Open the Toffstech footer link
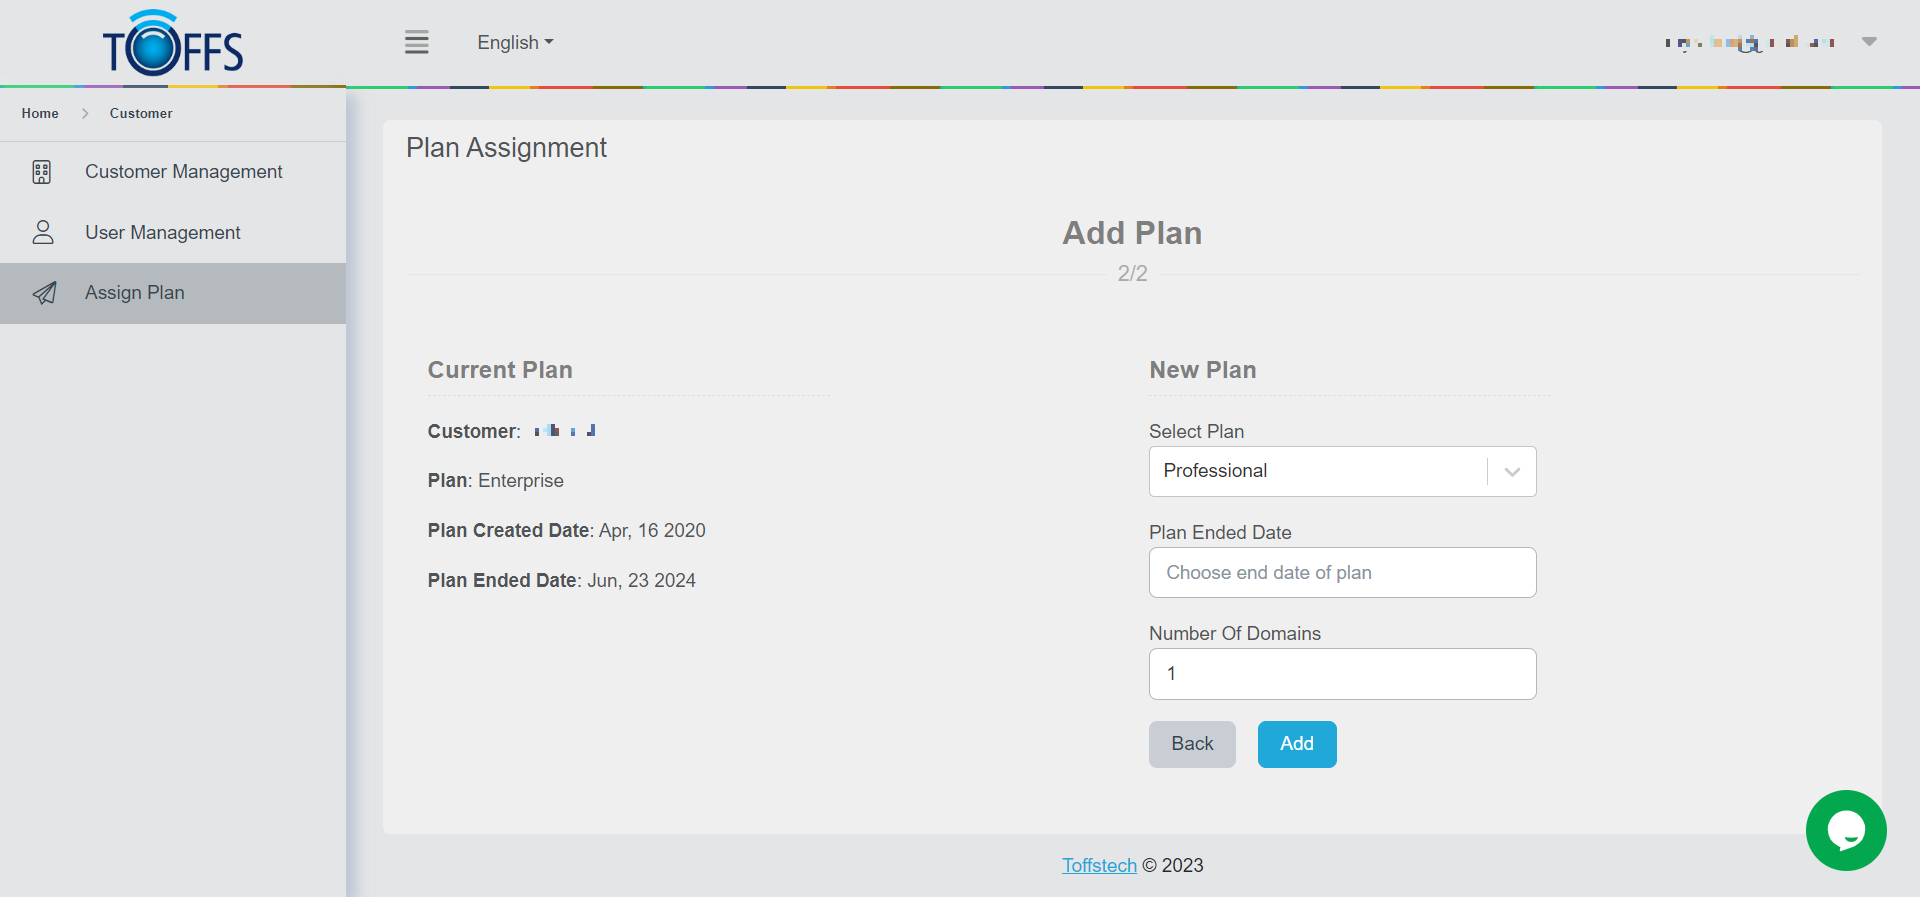Viewport: 1920px width, 897px height. click(1099, 865)
